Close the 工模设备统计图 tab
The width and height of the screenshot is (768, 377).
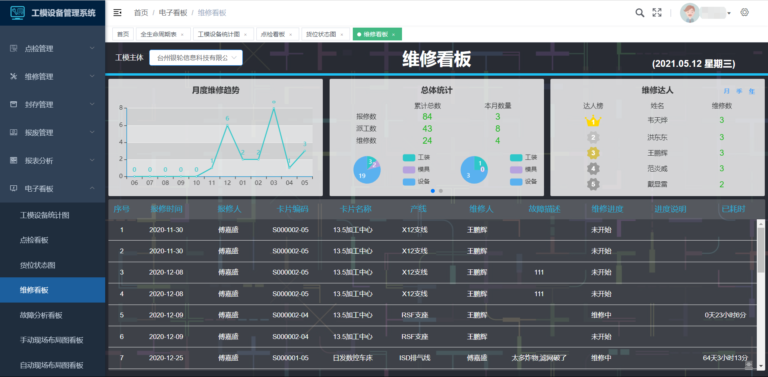click(x=245, y=35)
